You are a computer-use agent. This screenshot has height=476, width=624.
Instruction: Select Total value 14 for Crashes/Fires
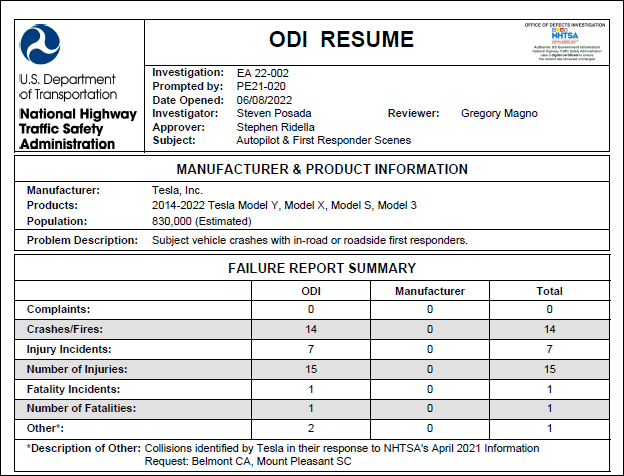click(549, 330)
